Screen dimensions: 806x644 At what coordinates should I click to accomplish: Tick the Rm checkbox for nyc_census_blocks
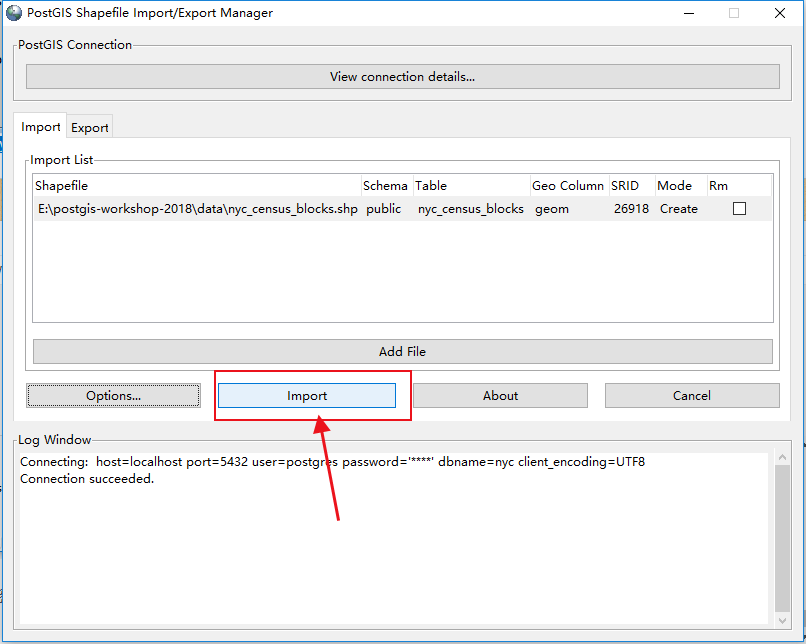point(739,209)
